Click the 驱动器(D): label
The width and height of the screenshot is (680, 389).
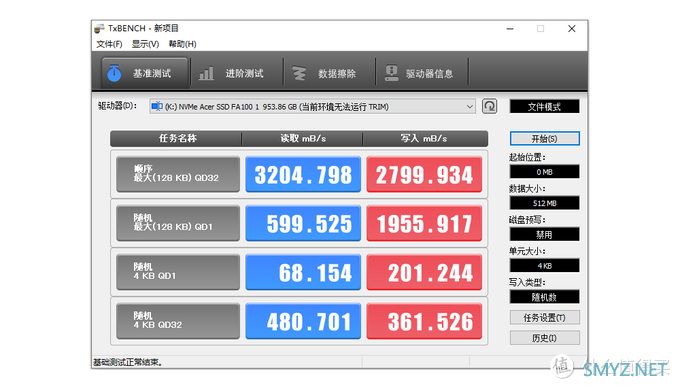coord(117,106)
